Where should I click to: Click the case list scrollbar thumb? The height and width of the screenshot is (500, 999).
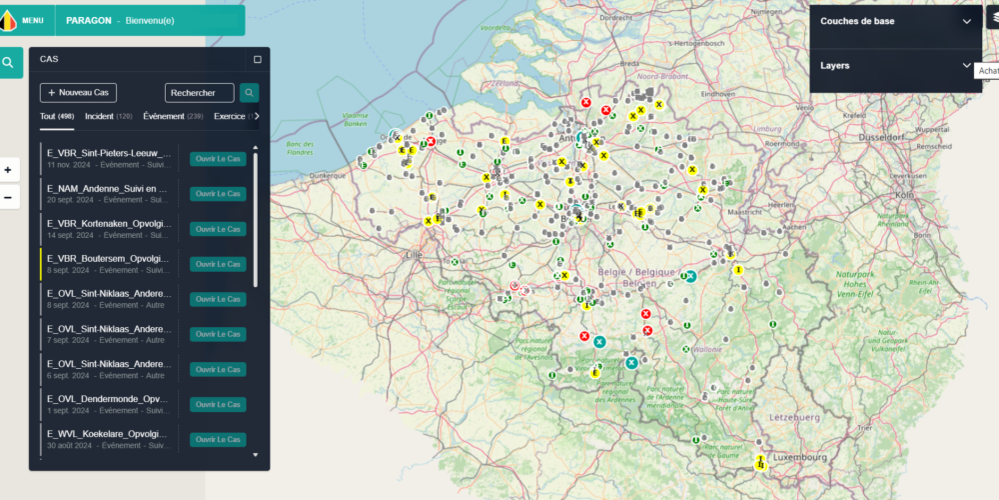point(255,220)
